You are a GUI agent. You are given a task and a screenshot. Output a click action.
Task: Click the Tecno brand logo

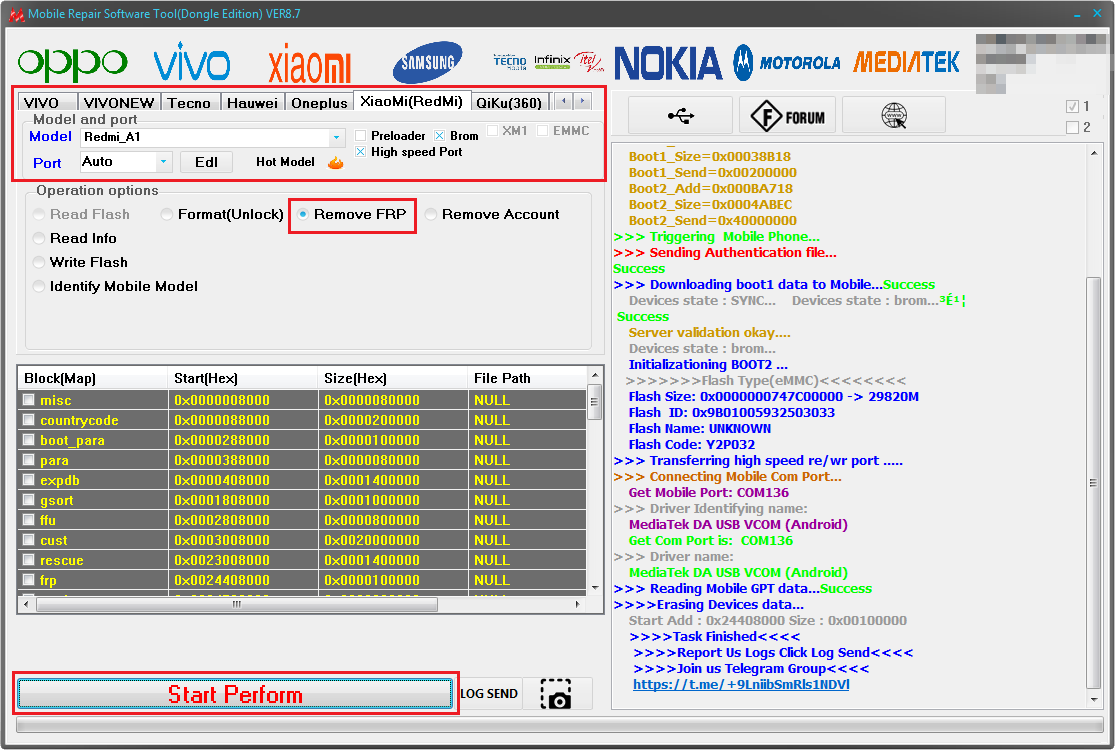click(x=510, y=62)
